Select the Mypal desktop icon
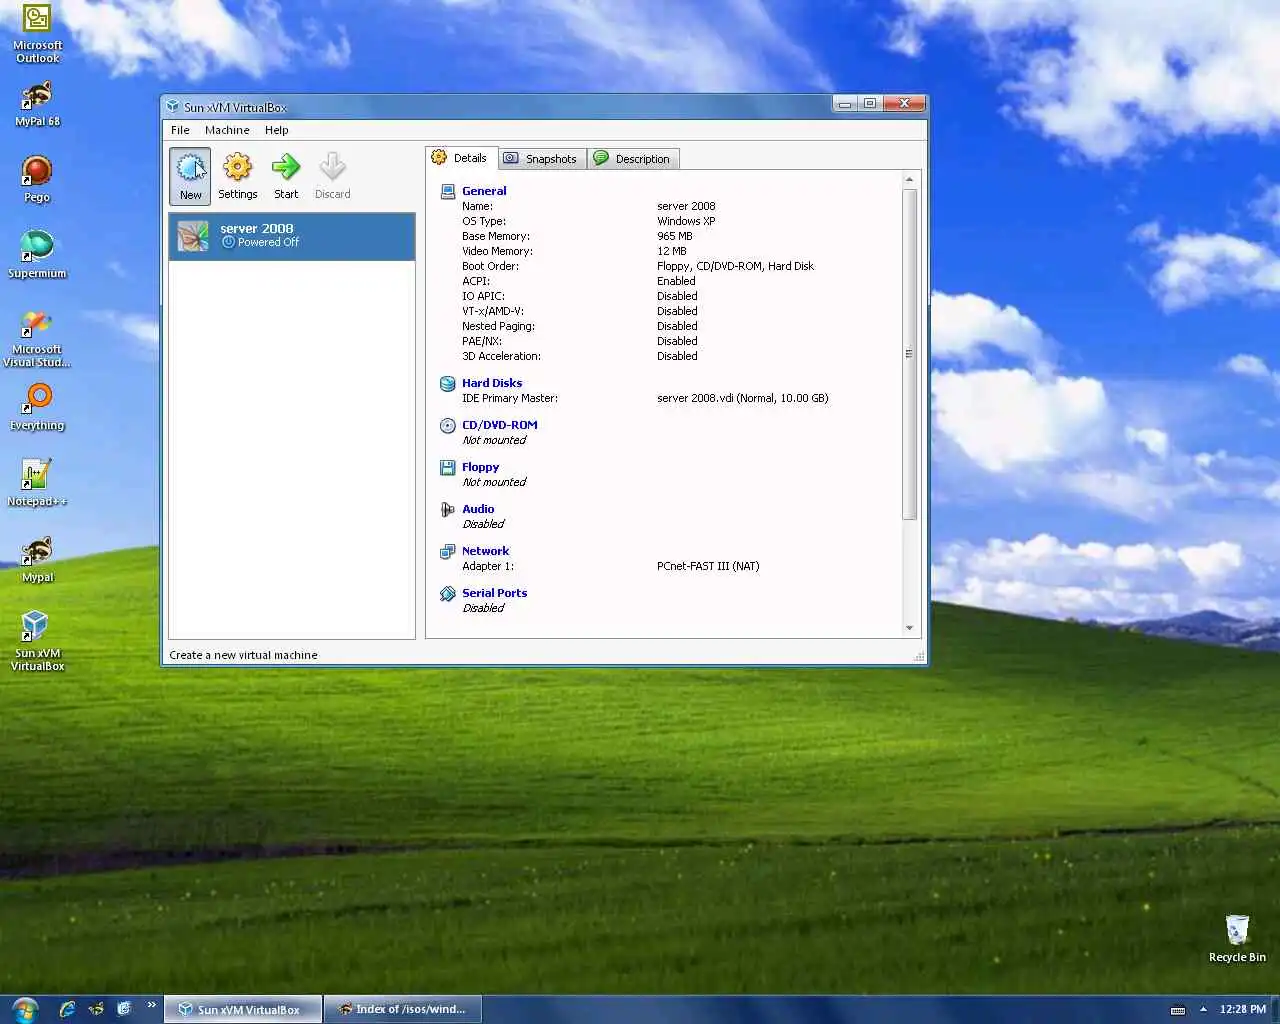Viewport: 1280px width, 1024px height. tap(37, 560)
